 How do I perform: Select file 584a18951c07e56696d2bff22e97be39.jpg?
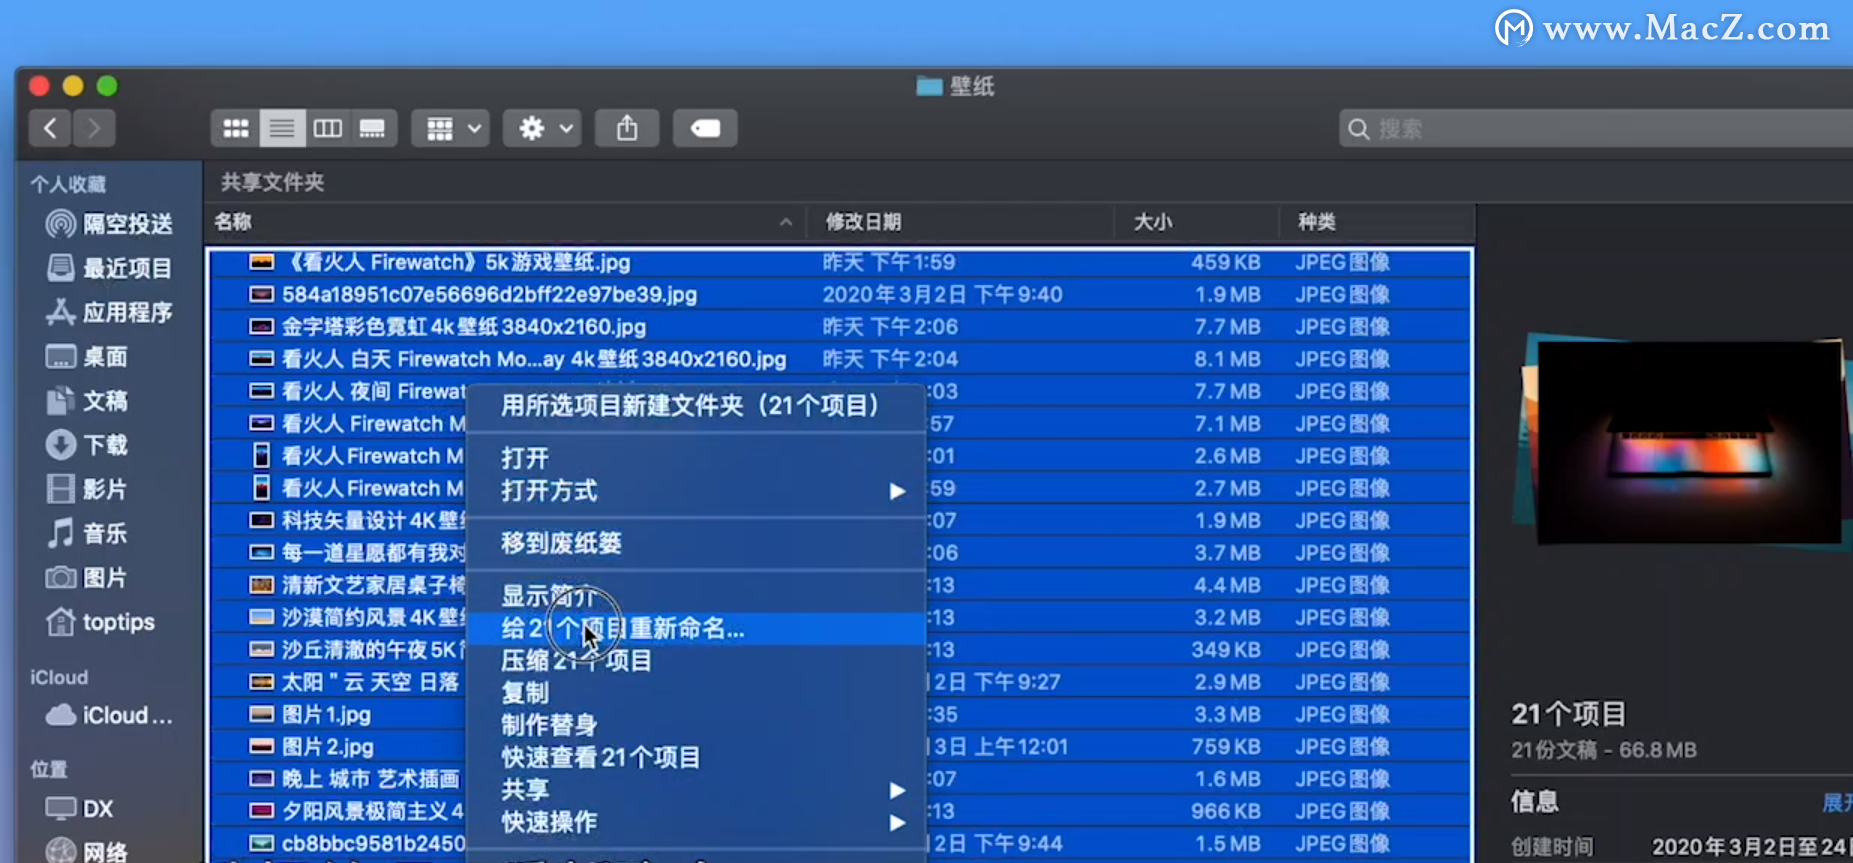coord(840,295)
